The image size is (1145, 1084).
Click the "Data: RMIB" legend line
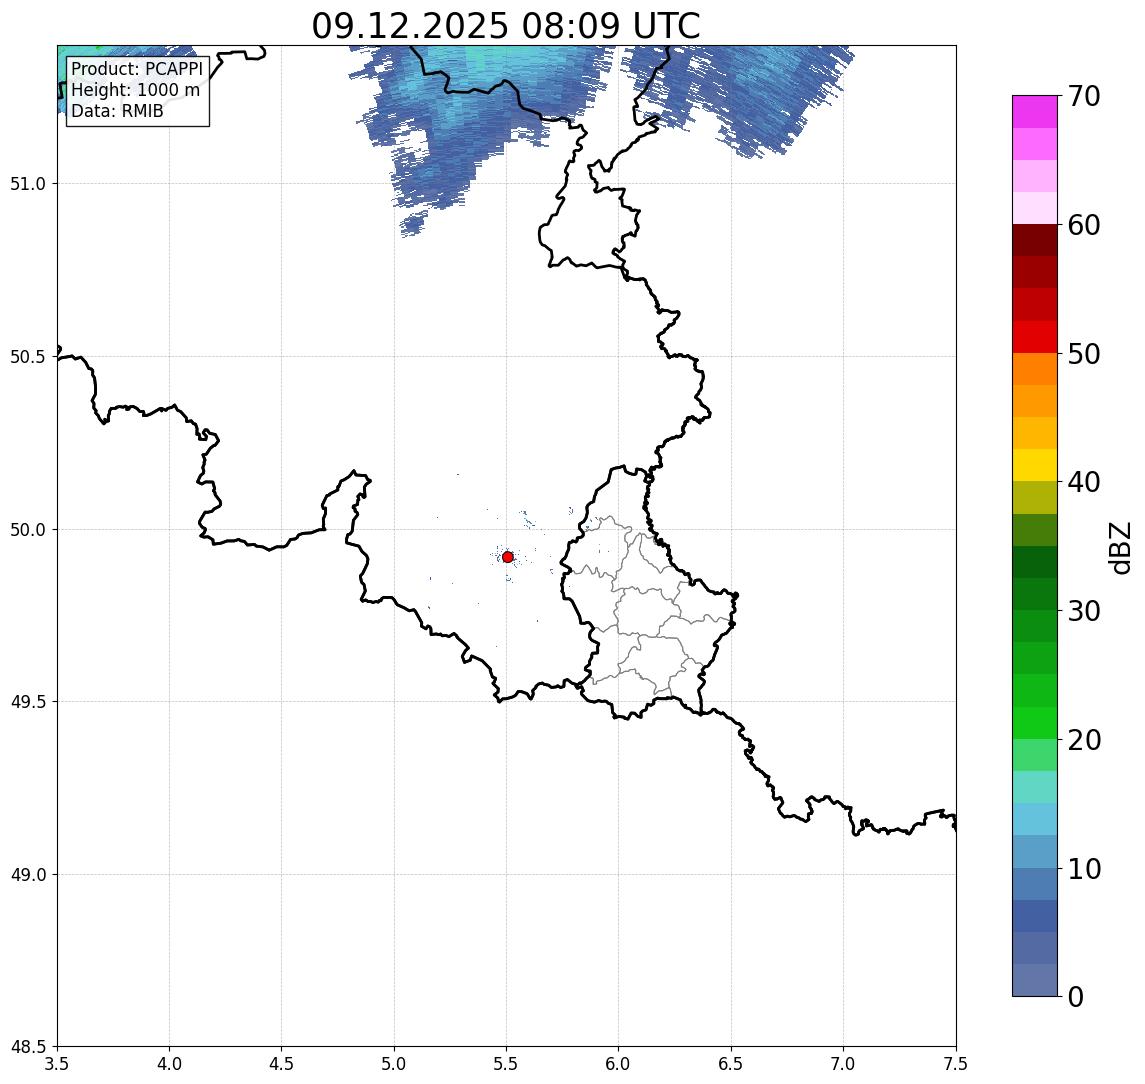click(117, 111)
